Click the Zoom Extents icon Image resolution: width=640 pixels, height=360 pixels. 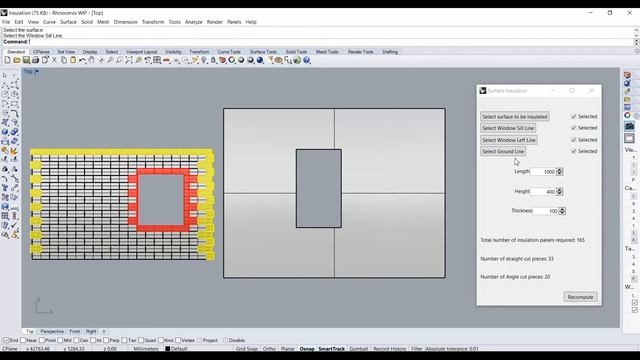129,60
